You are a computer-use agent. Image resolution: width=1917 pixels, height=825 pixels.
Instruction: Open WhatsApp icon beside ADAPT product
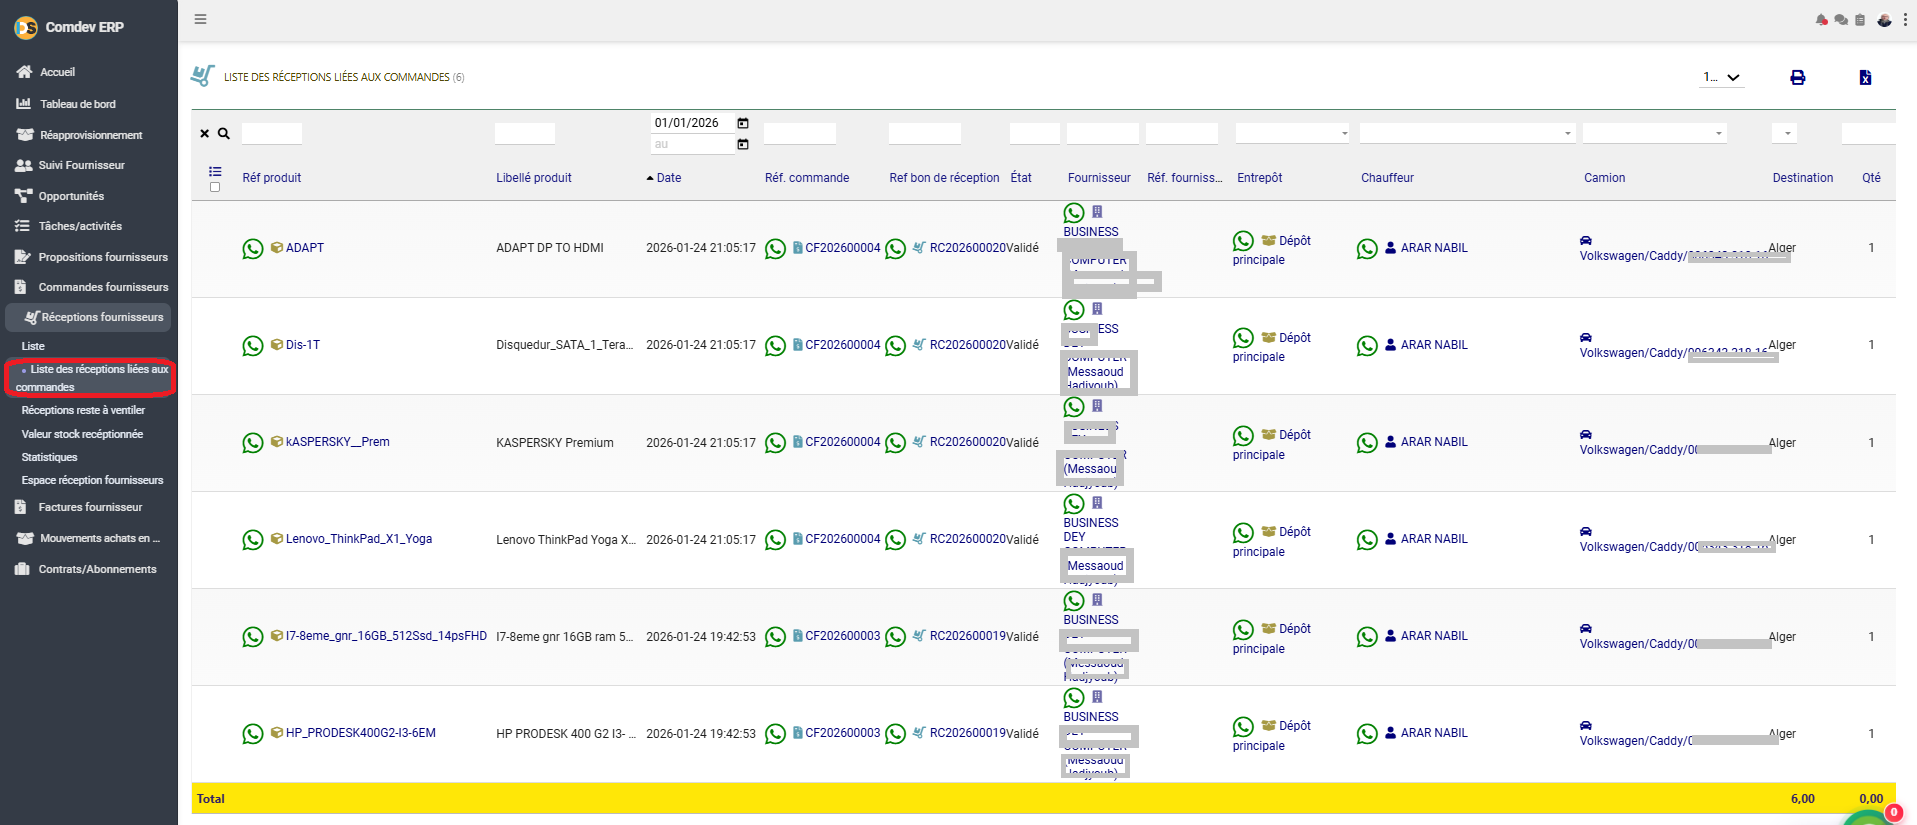point(253,248)
